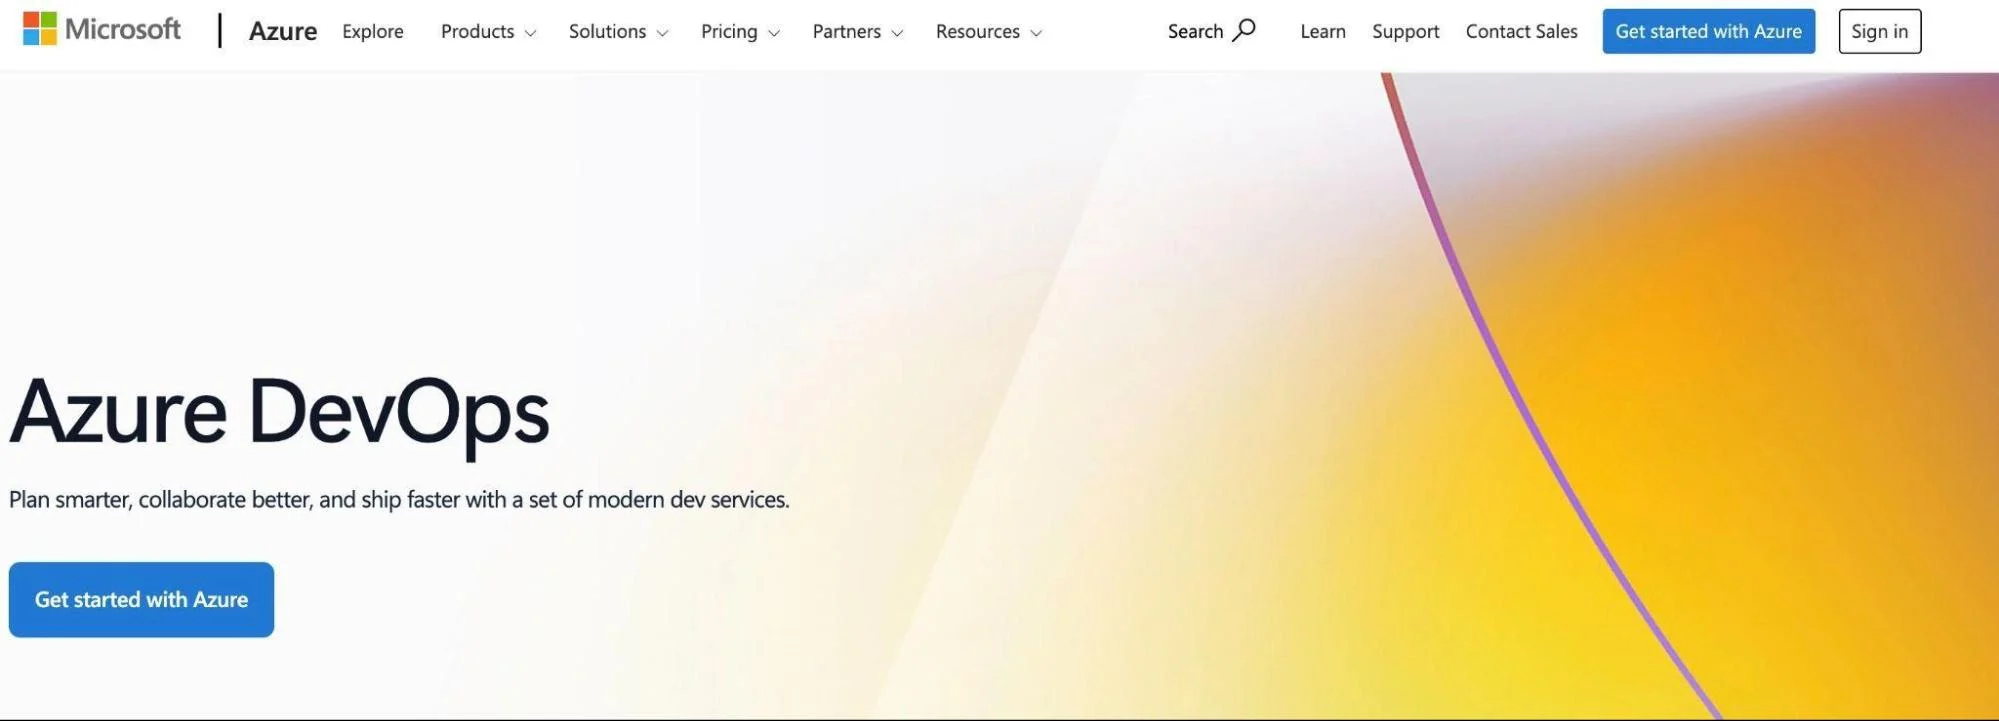Image resolution: width=1999 pixels, height=721 pixels.
Task: Click the Sign in button
Action: click(x=1879, y=31)
